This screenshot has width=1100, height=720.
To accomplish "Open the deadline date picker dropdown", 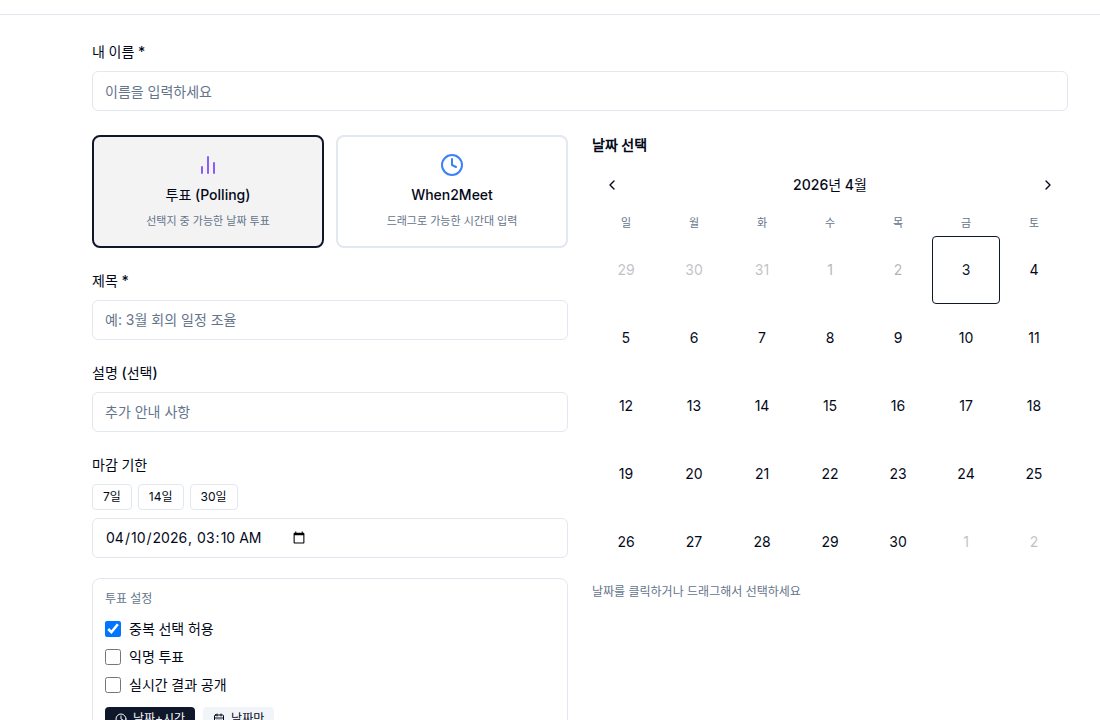I will [x=297, y=538].
